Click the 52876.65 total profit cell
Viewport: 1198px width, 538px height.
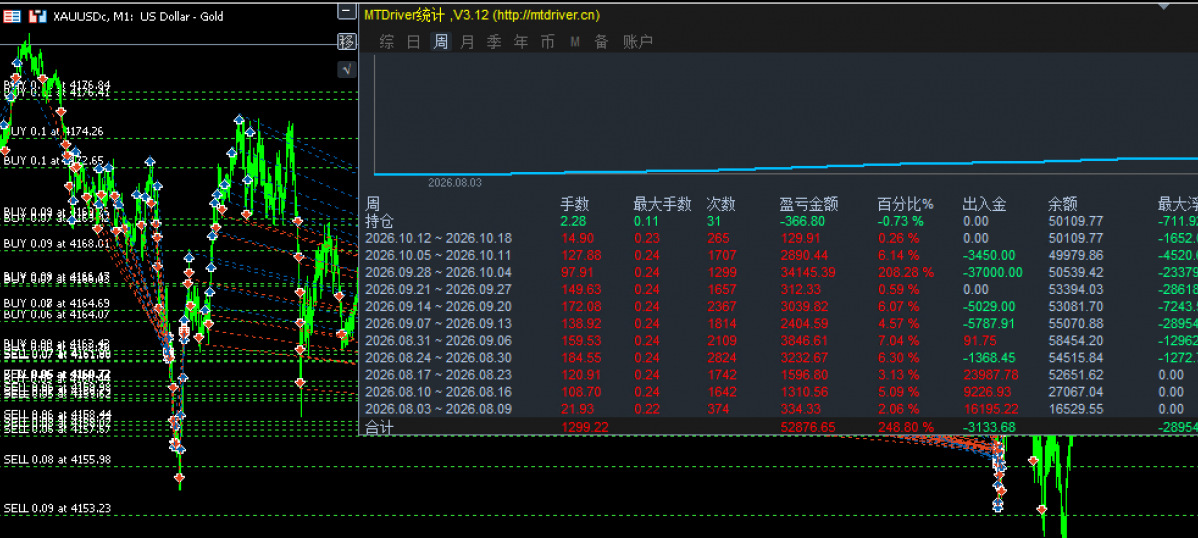pos(807,427)
